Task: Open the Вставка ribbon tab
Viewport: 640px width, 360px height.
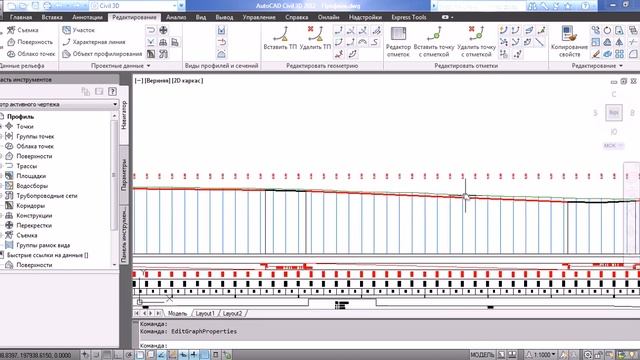Action: click(52, 17)
